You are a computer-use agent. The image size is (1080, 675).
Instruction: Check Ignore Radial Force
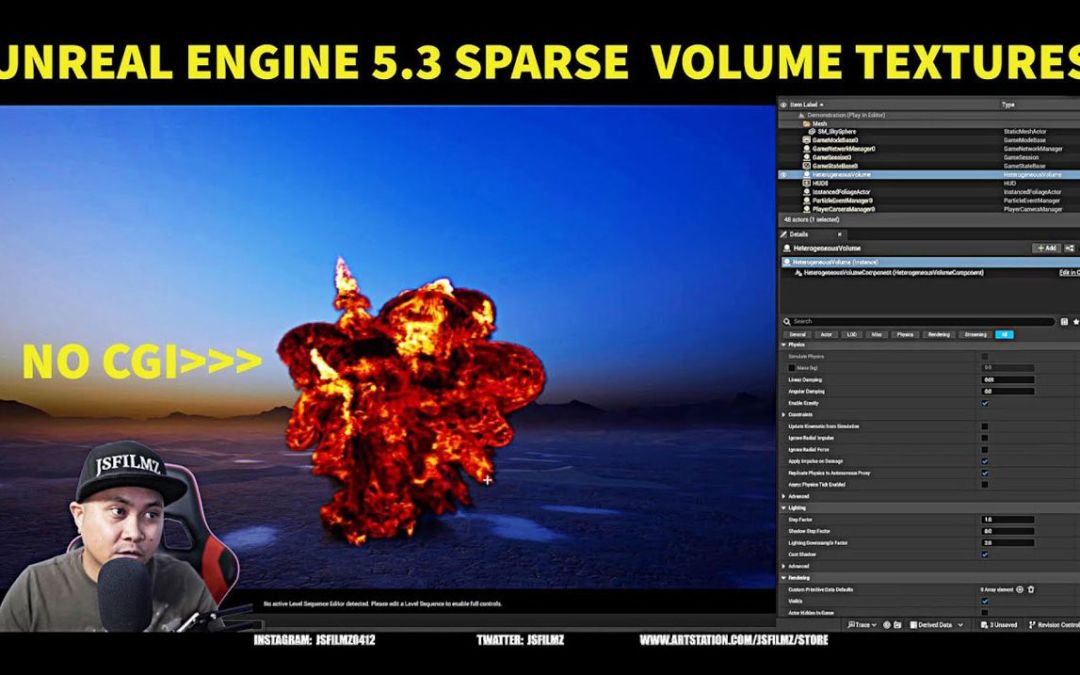pyautogui.click(x=985, y=450)
